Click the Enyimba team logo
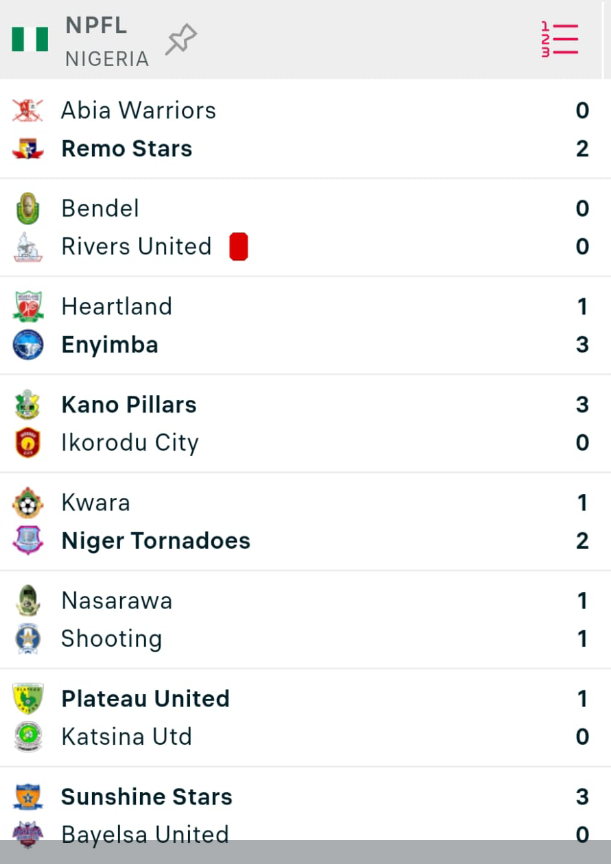Screen dimensions: 611x864 [x=28, y=345]
